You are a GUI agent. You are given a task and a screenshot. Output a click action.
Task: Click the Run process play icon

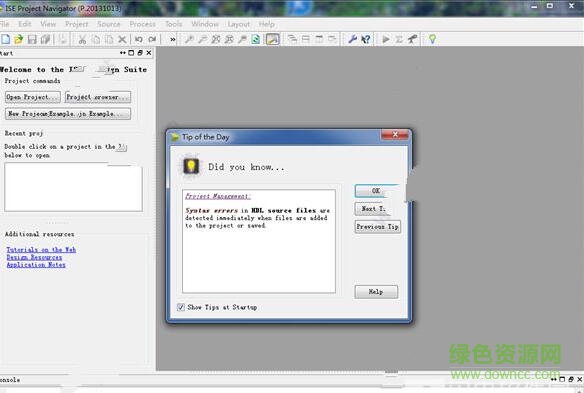click(386, 39)
